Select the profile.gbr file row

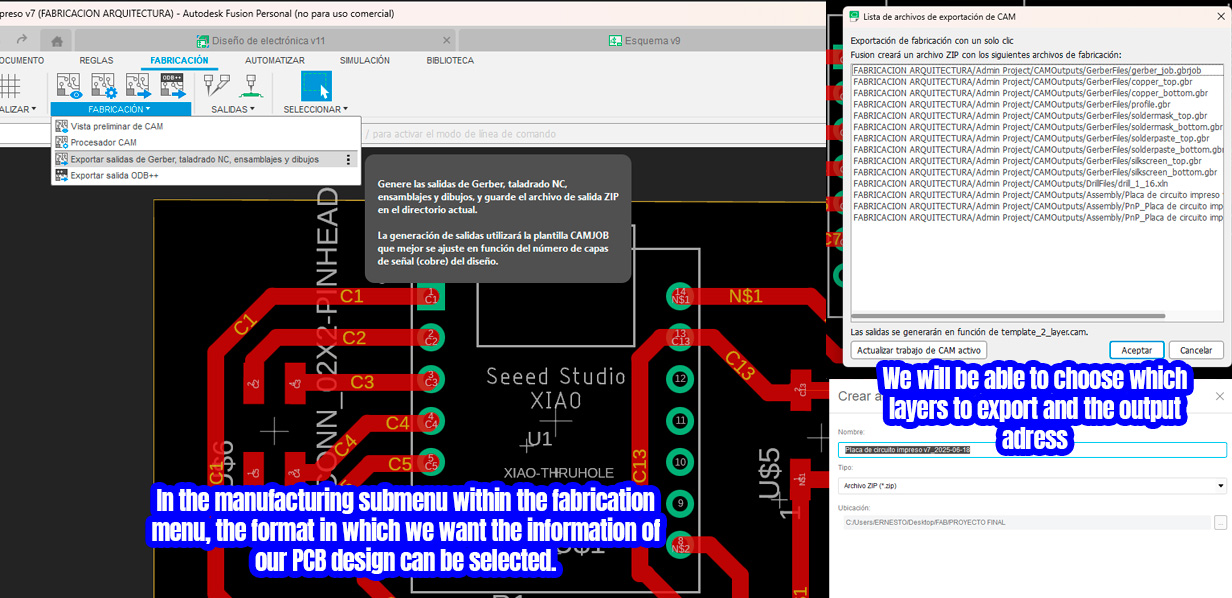1038,104
